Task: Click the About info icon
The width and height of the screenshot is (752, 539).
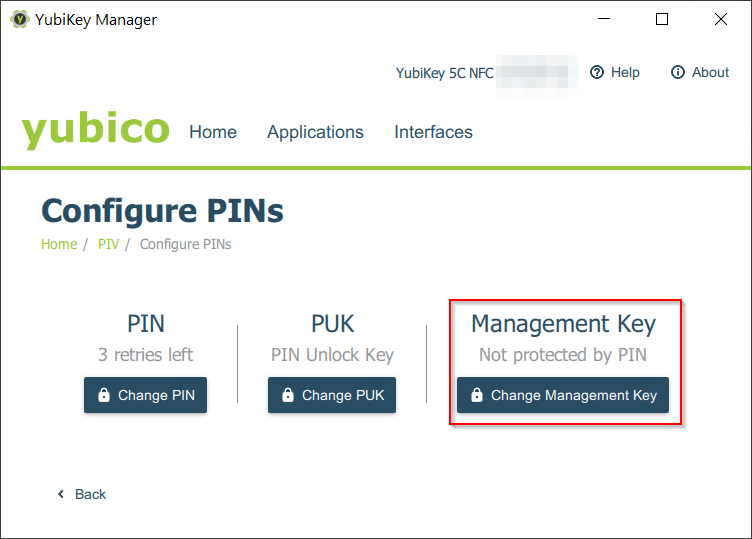Action: (x=678, y=72)
